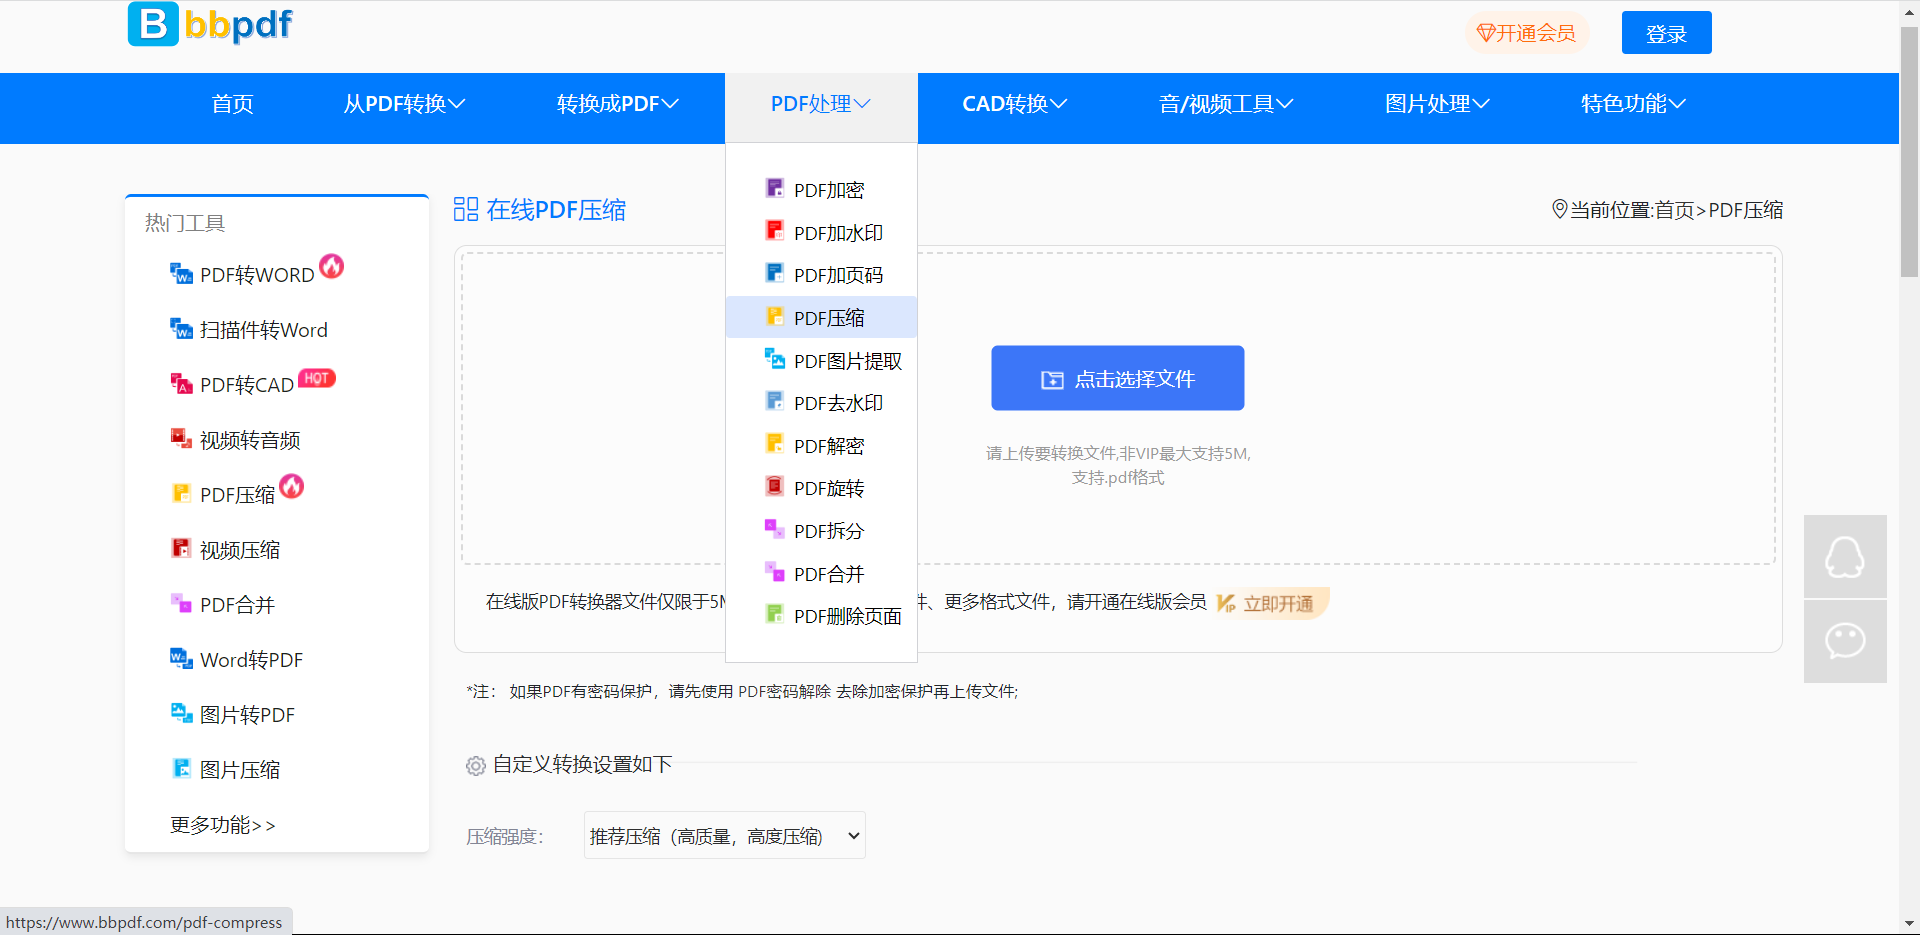Choose PDF加页码 from the dropdown menu
The image size is (1920, 935).
821,274
